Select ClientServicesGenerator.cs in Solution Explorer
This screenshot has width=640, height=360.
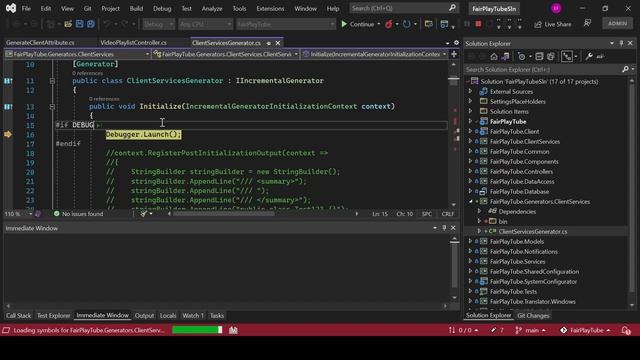click(x=533, y=231)
